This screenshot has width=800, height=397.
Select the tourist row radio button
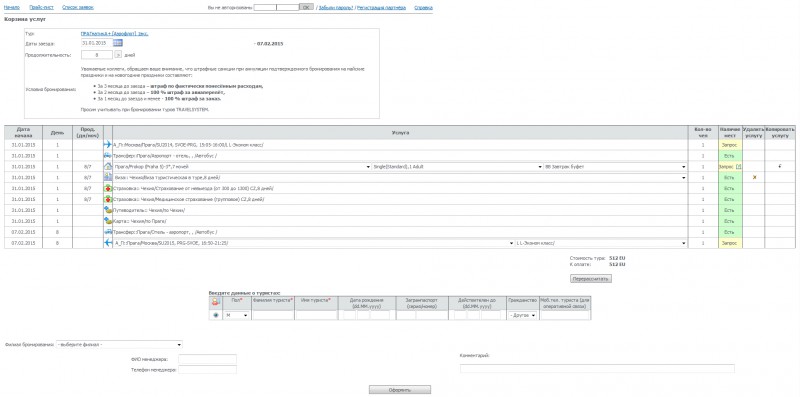point(215,315)
